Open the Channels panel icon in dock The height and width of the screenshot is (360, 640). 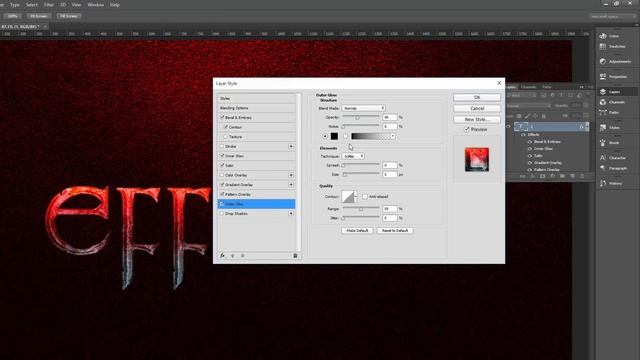(x=603, y=102)
